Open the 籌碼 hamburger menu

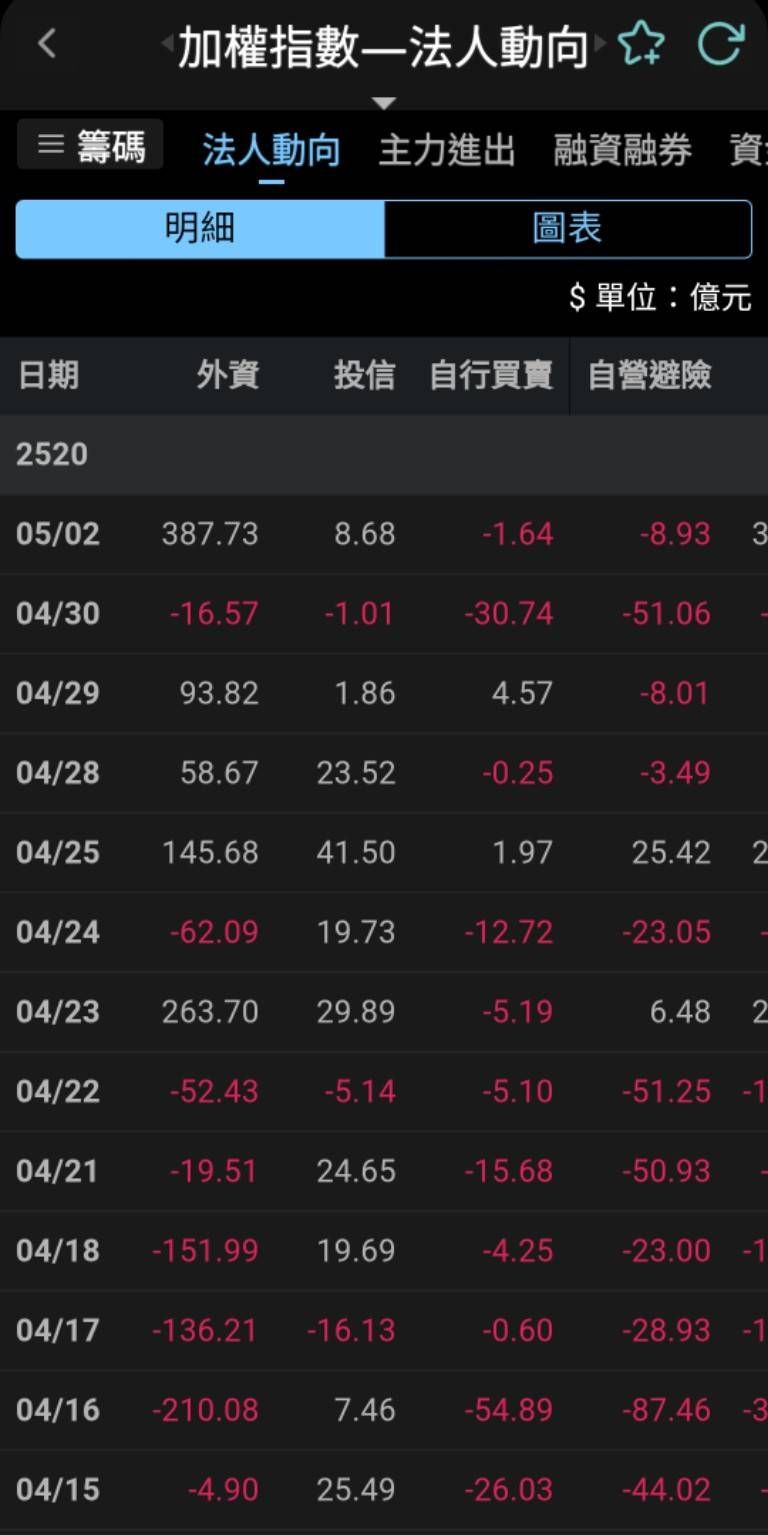[90, 146]
